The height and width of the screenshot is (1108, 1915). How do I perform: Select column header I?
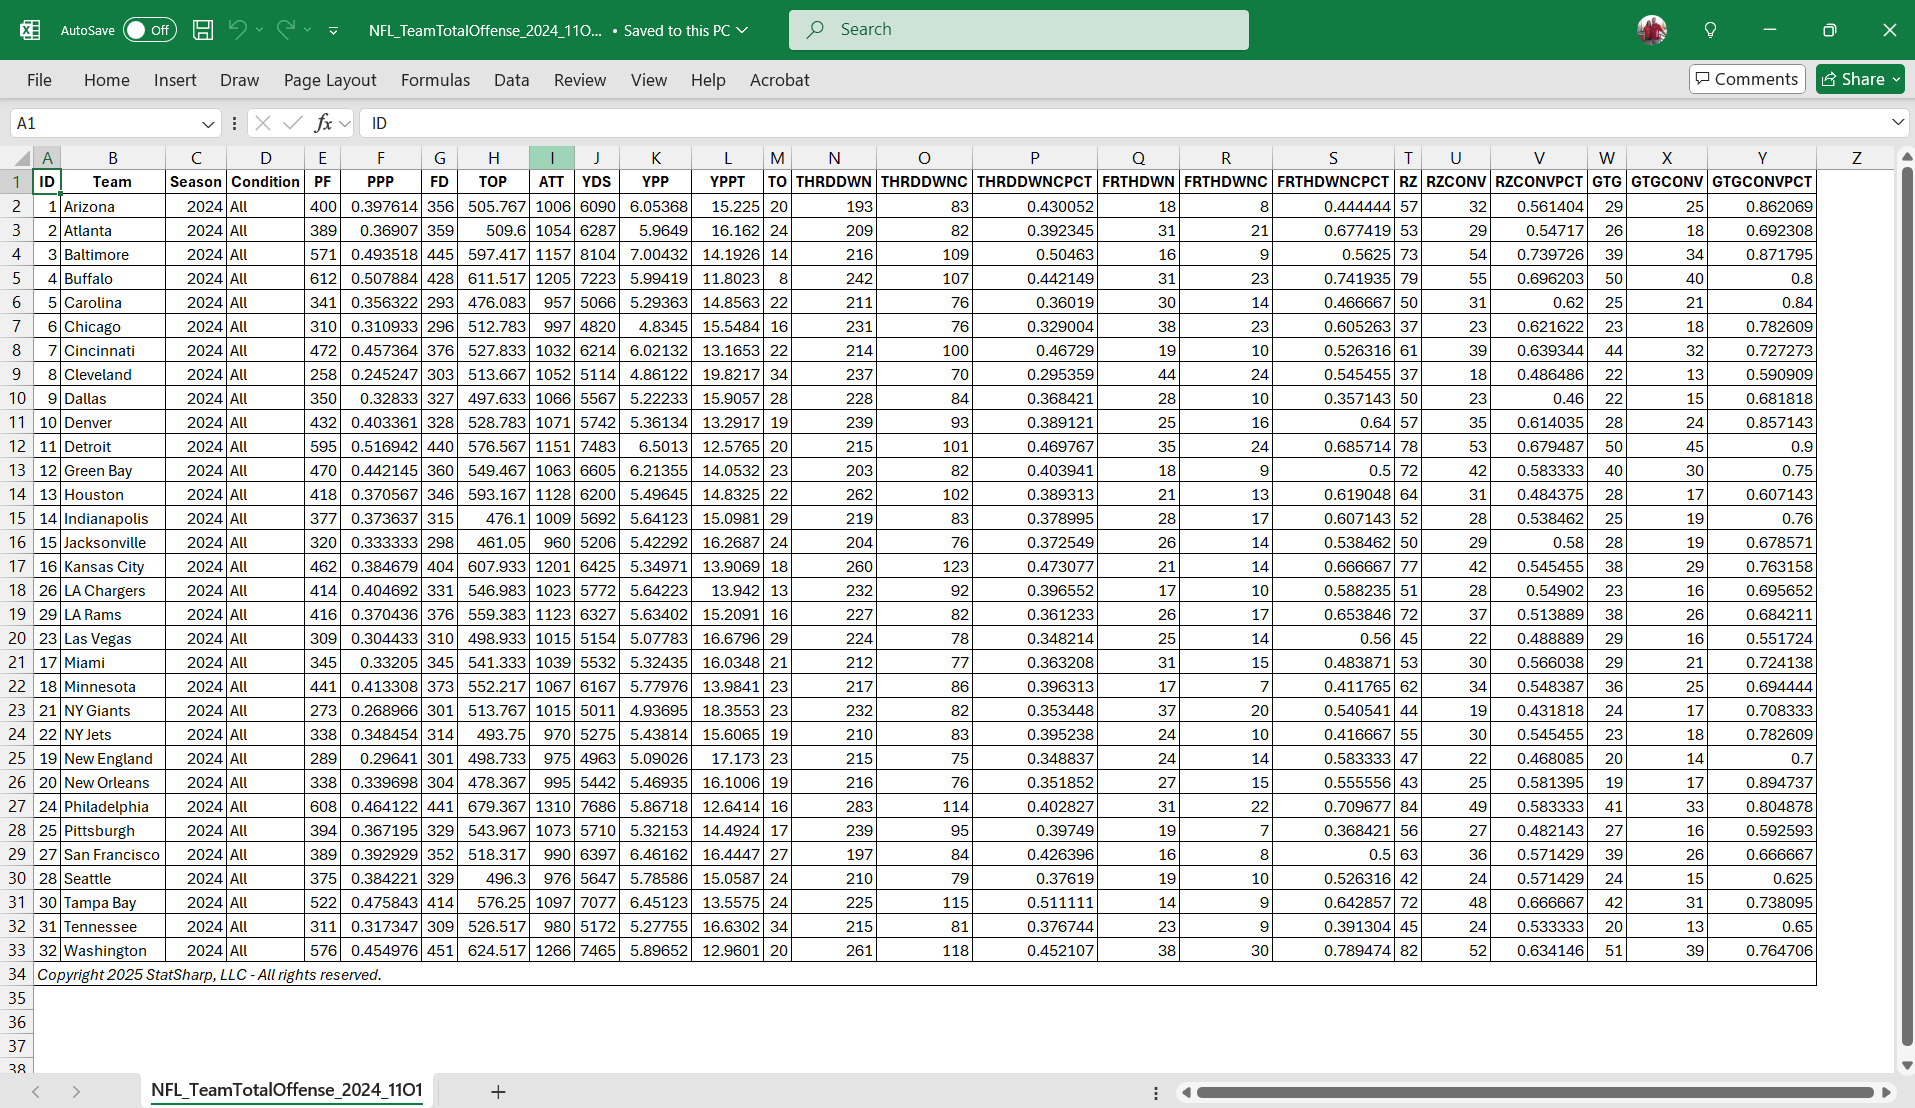(552, 158)
